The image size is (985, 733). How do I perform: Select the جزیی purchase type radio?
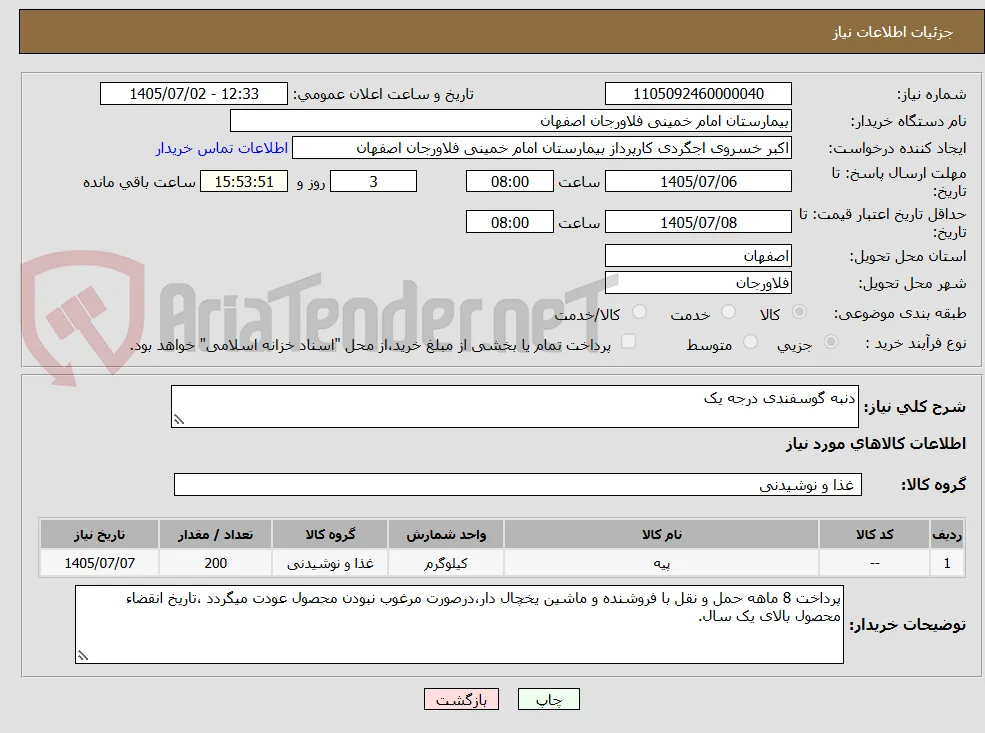tap(830, 342)
